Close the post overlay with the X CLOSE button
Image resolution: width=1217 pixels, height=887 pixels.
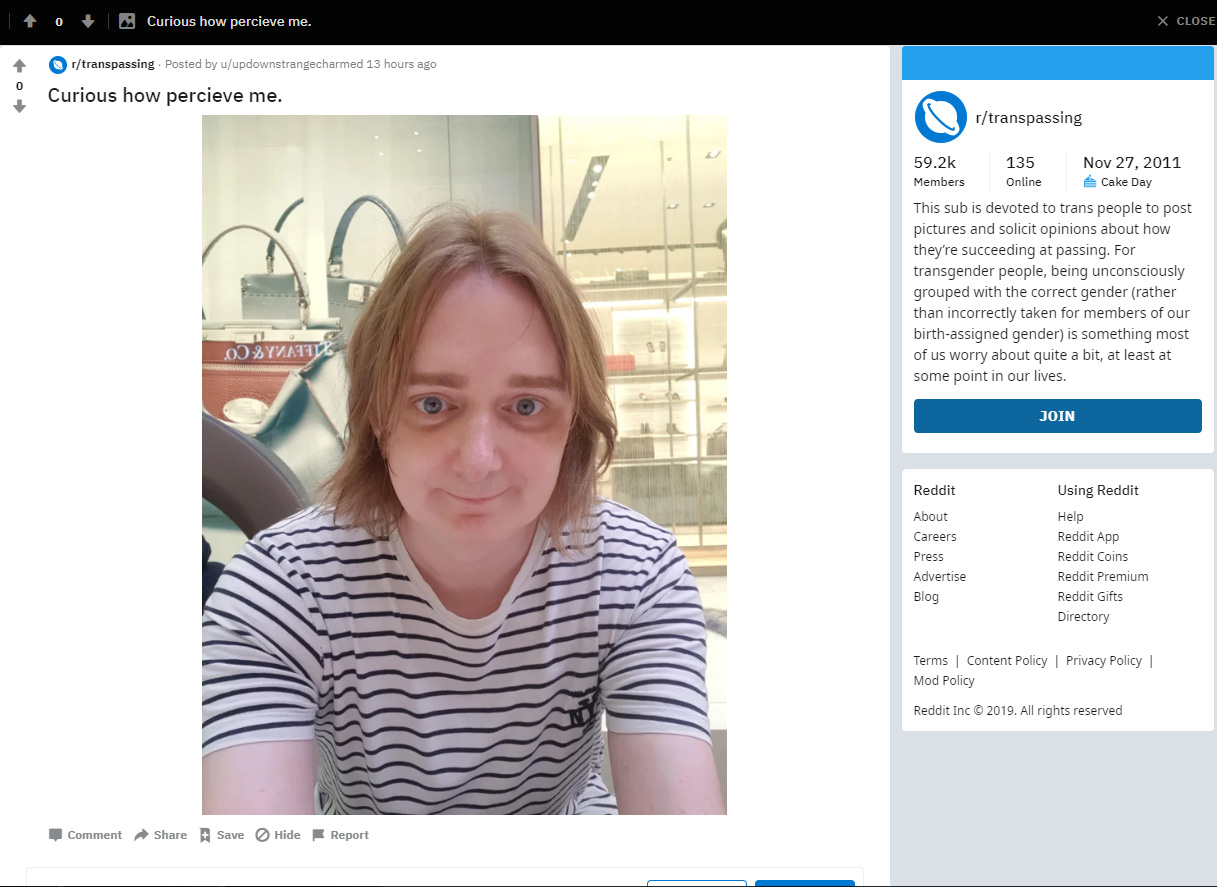tap(1186, 21)
